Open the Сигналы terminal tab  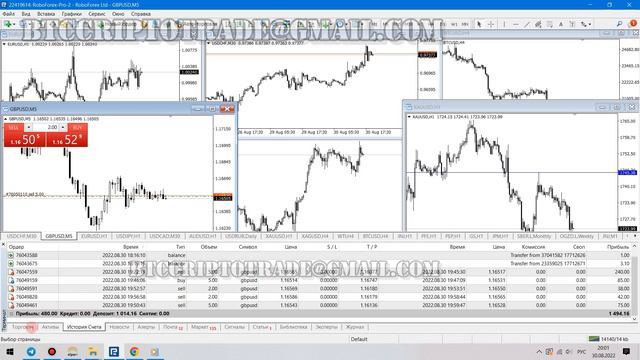click(234, 327)
